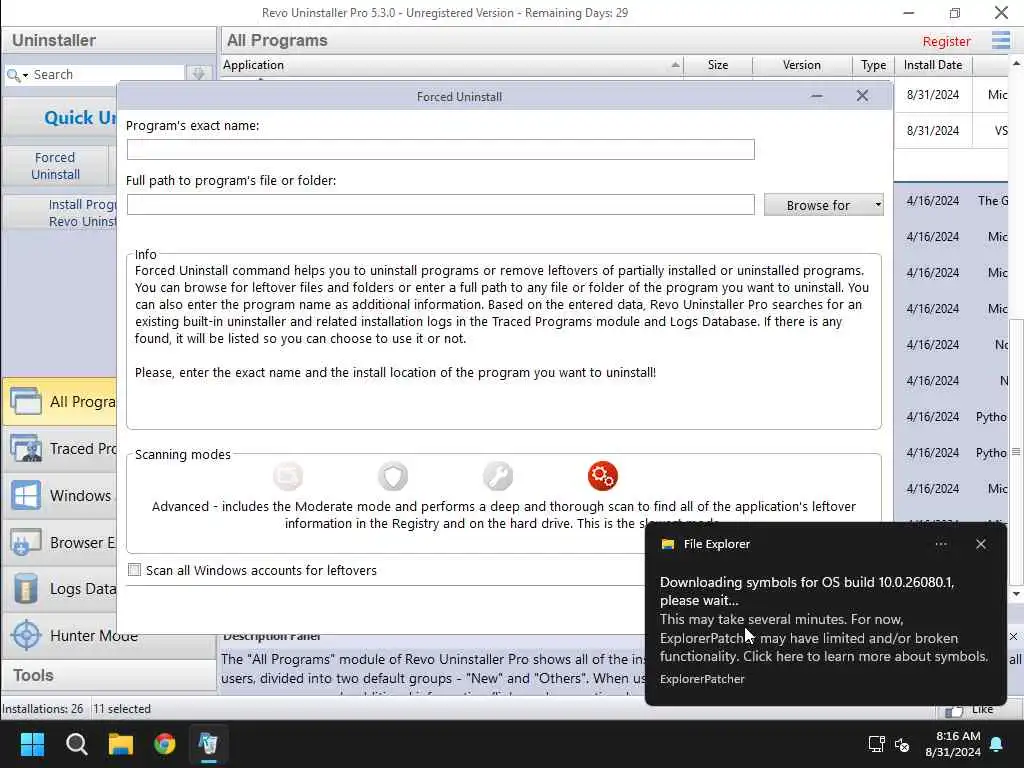Choose the wrench scanning mode icon

[498, 475]
